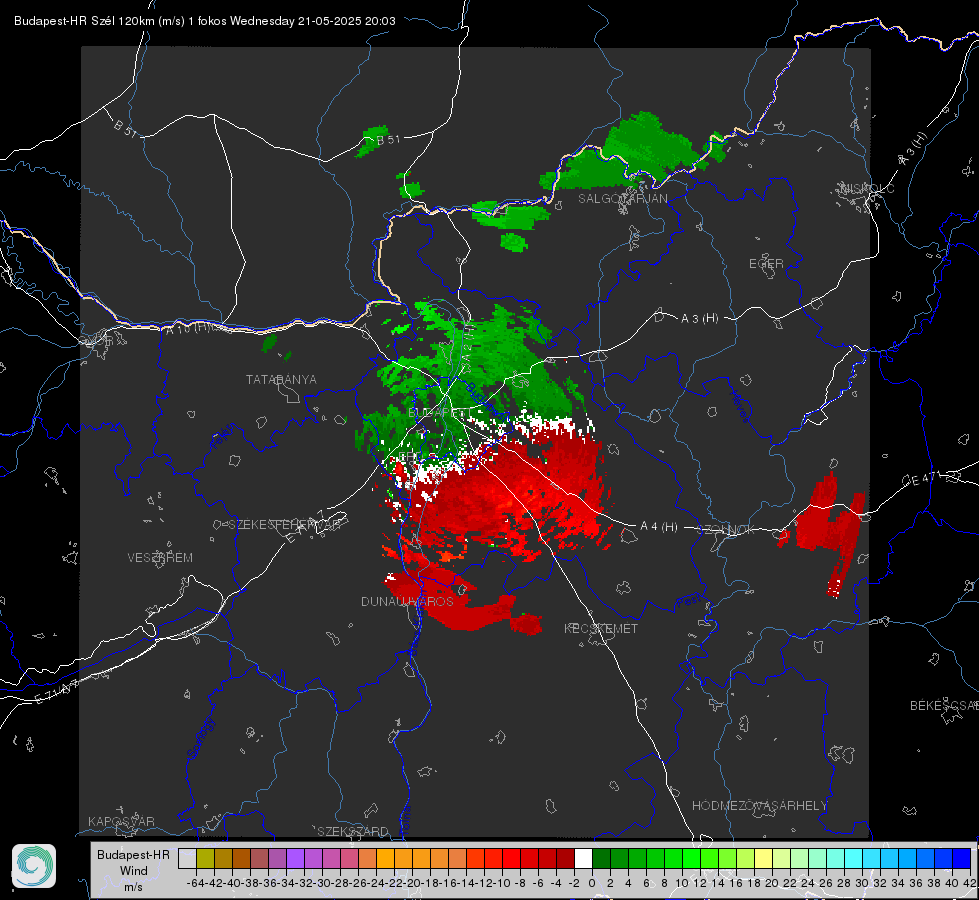This screenshot has height=900, width=979.
Task: Click the '42' value on legend scale
Action: point(970,883)
